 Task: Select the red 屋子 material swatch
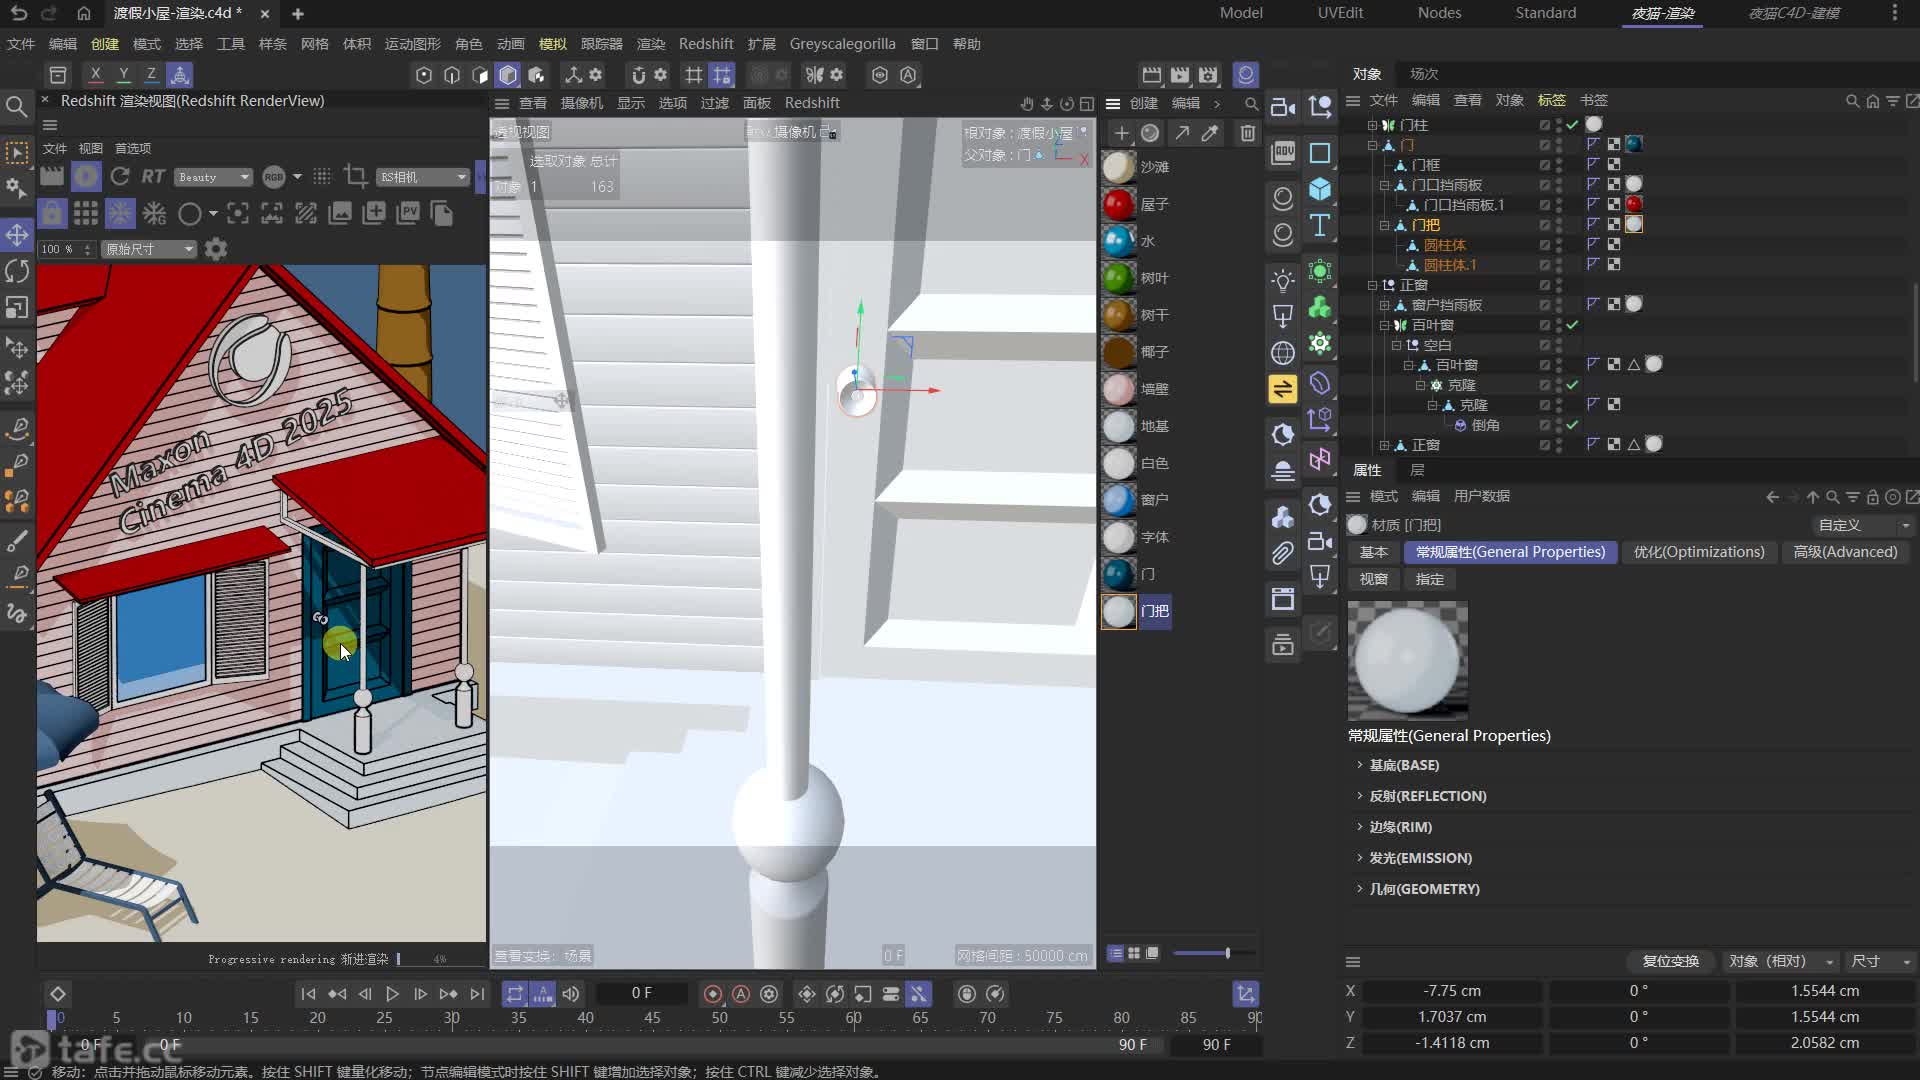[1119, 204]
